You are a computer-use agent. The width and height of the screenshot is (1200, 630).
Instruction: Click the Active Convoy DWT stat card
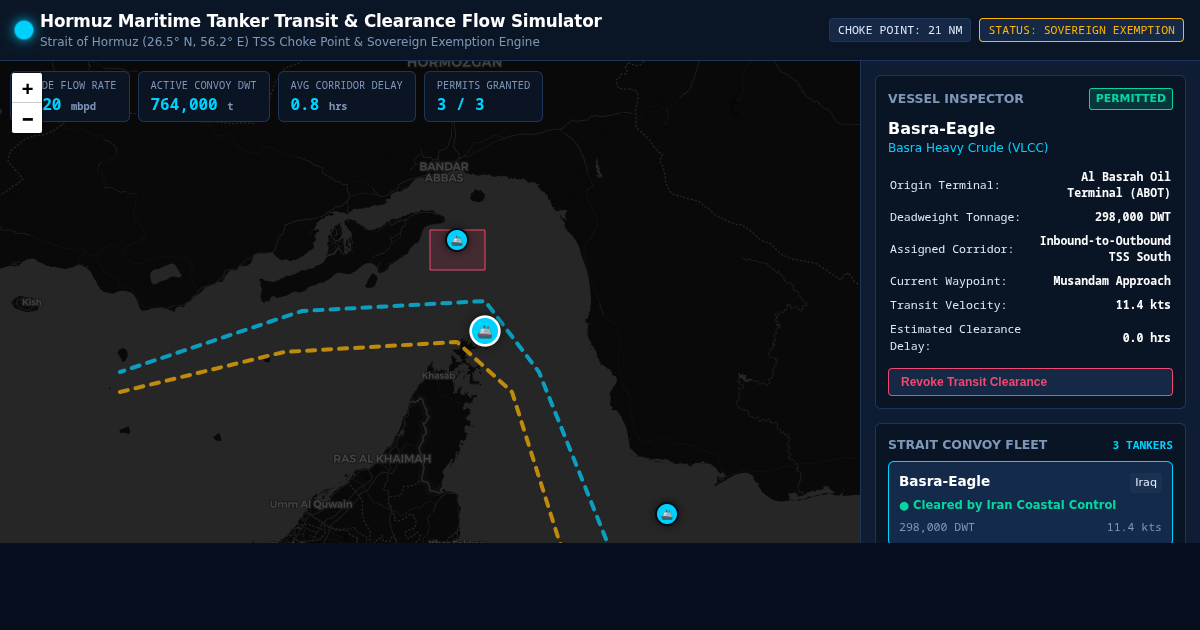[204, 96]
